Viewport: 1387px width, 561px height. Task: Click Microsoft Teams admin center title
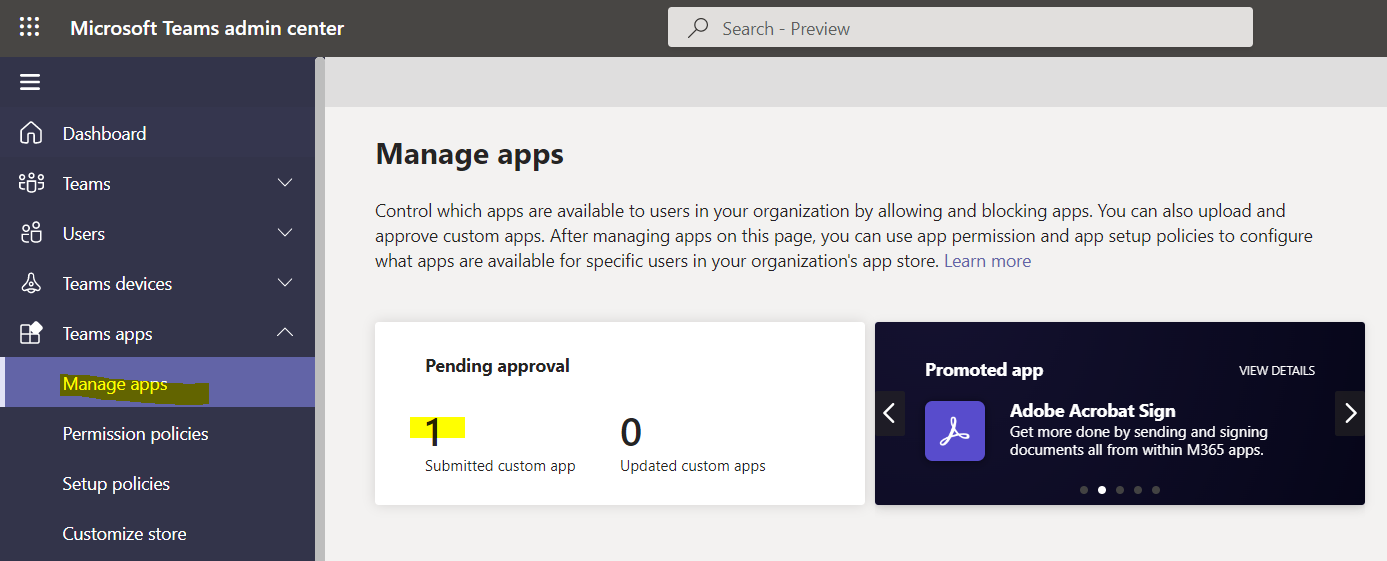[207, 28]
